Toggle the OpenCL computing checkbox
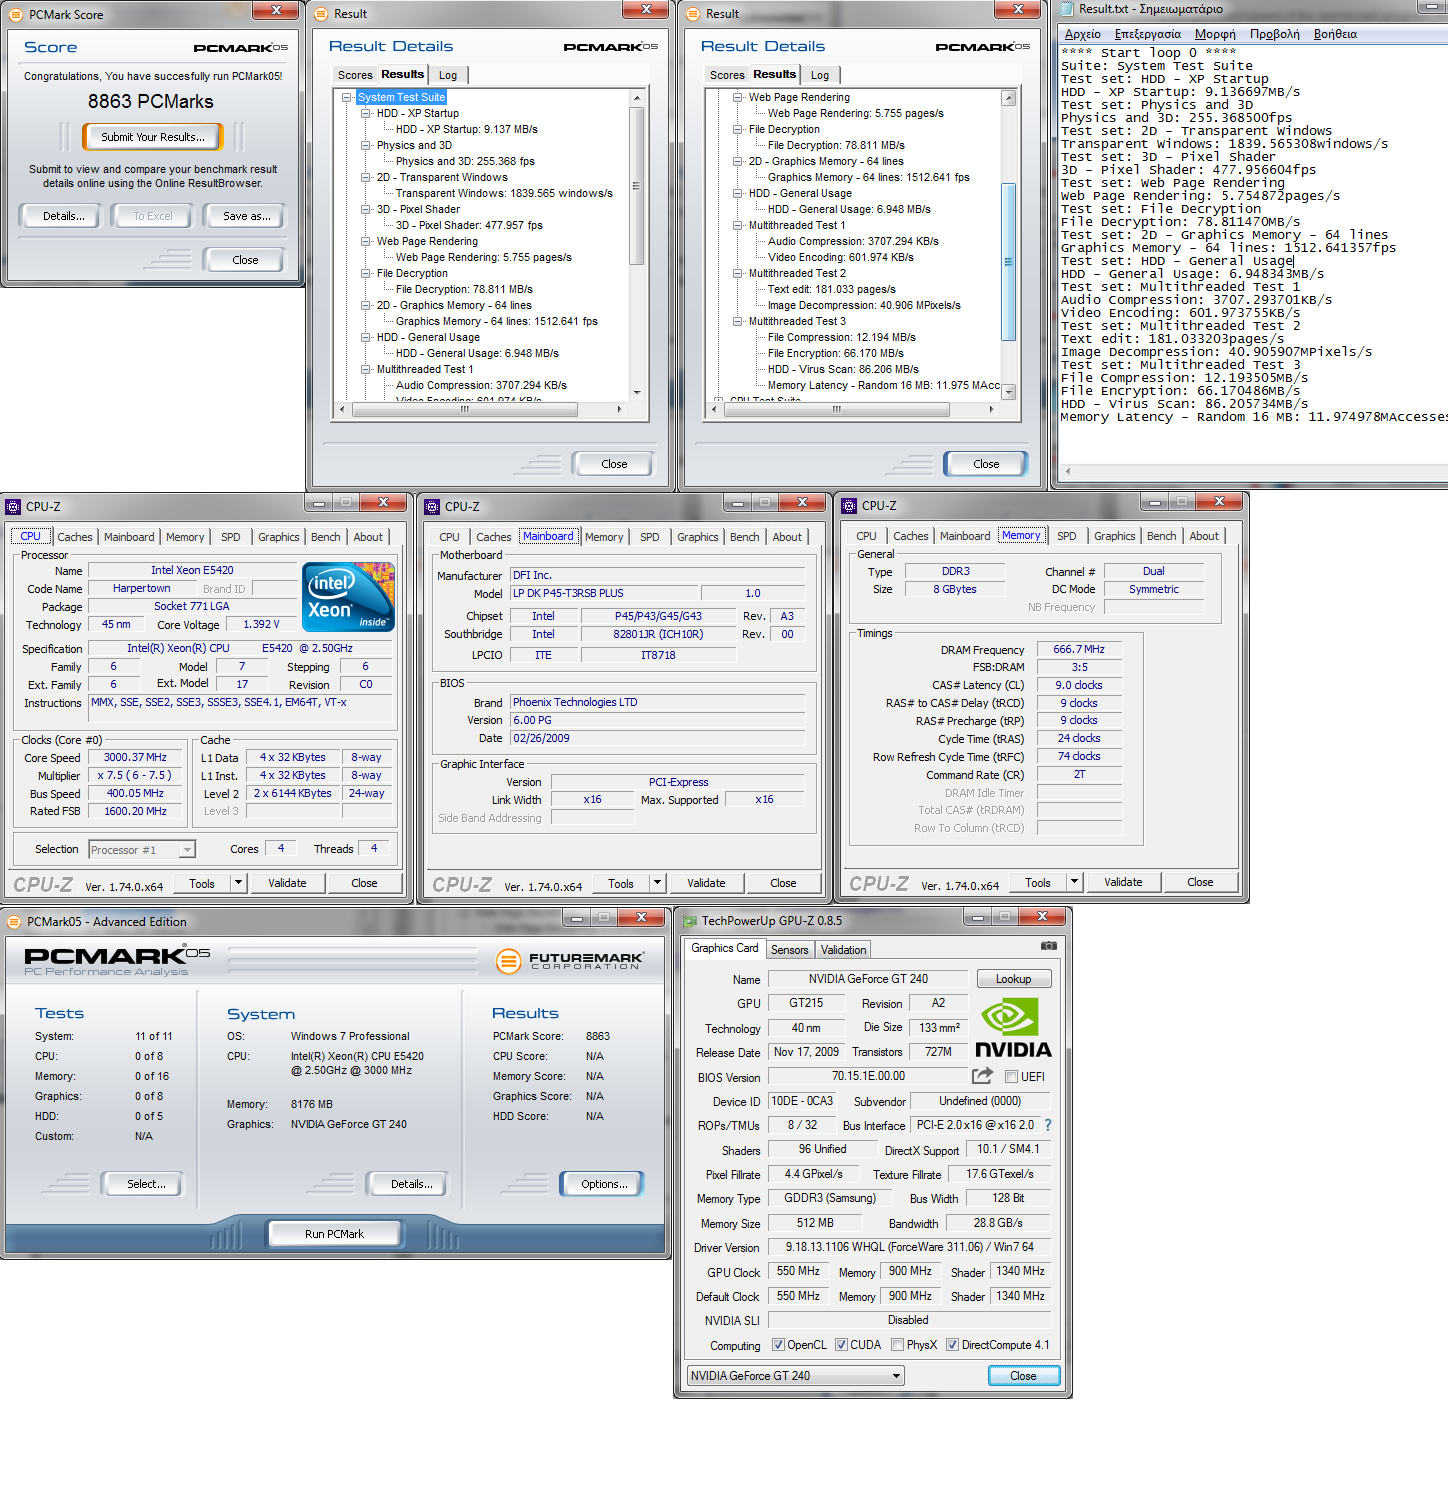Screen dimensions: 1448x1490 [x=778, y=1345]
